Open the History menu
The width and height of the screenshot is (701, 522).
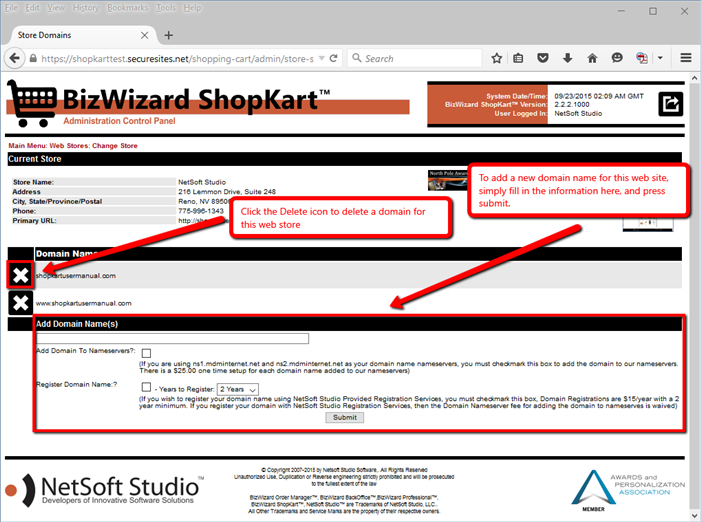86,8
